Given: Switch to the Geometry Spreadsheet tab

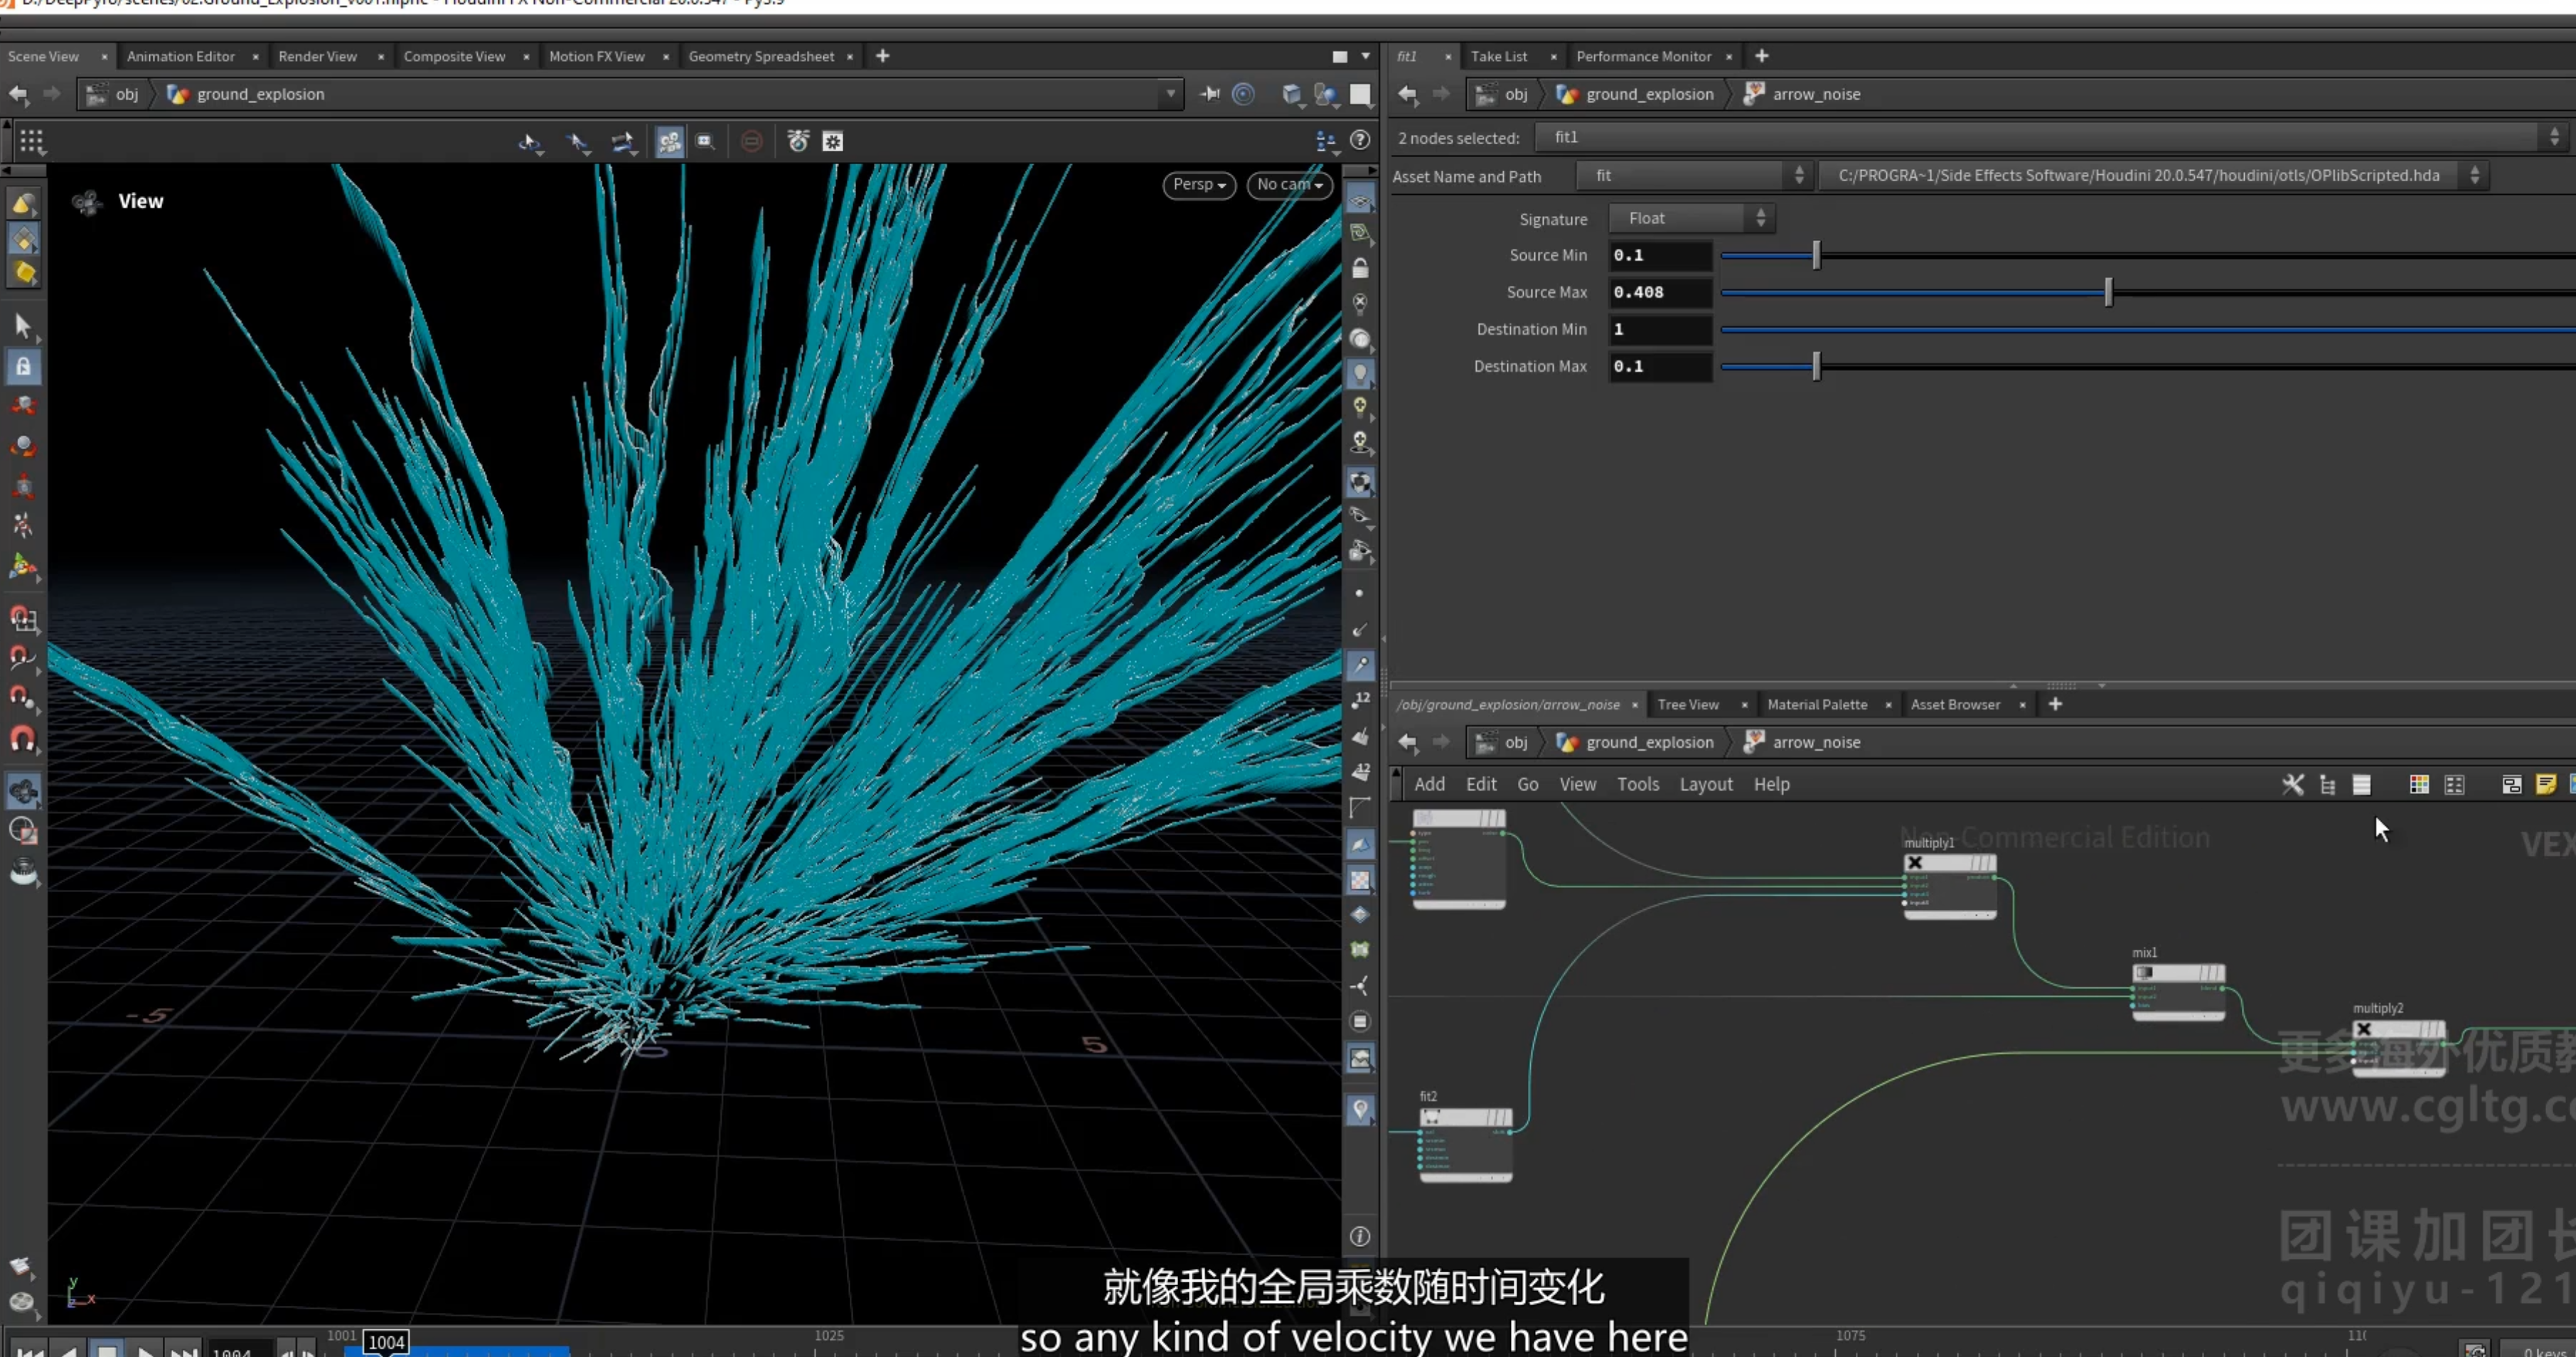Looking at the screenshot, I should pyautogui.click(x=761, y=56).
